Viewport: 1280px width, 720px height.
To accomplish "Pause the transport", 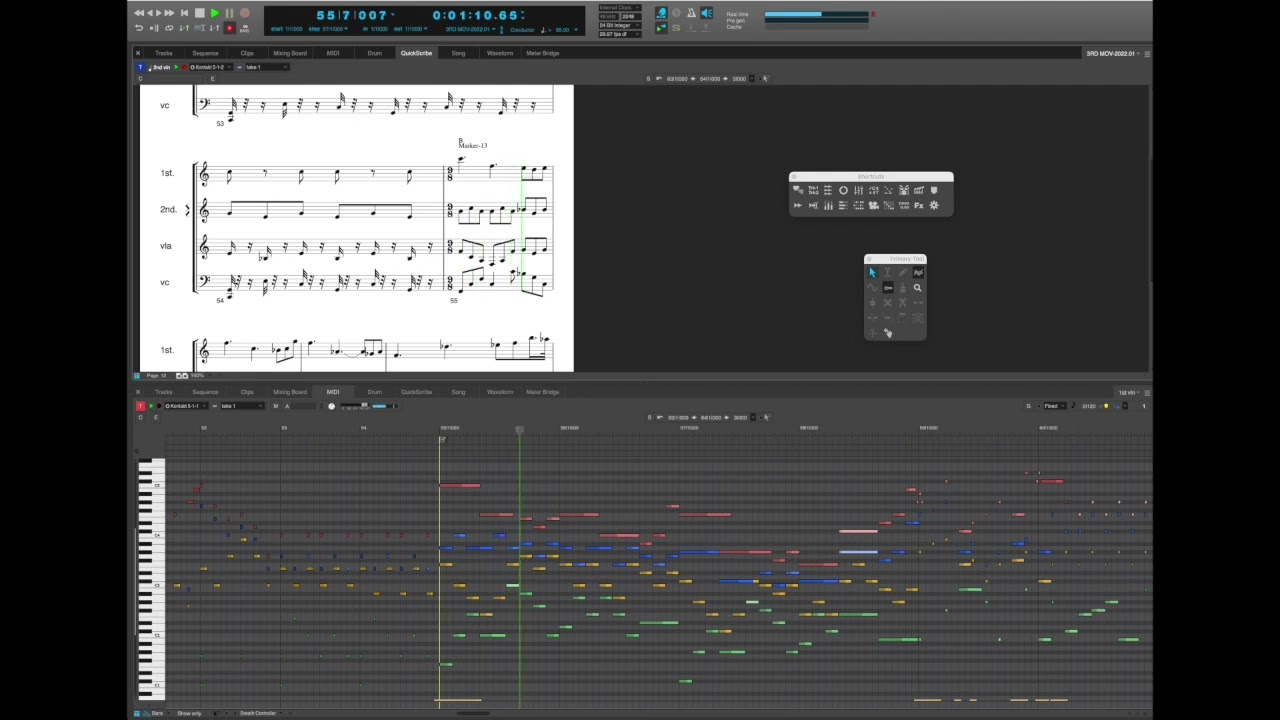I will point(229,13).
